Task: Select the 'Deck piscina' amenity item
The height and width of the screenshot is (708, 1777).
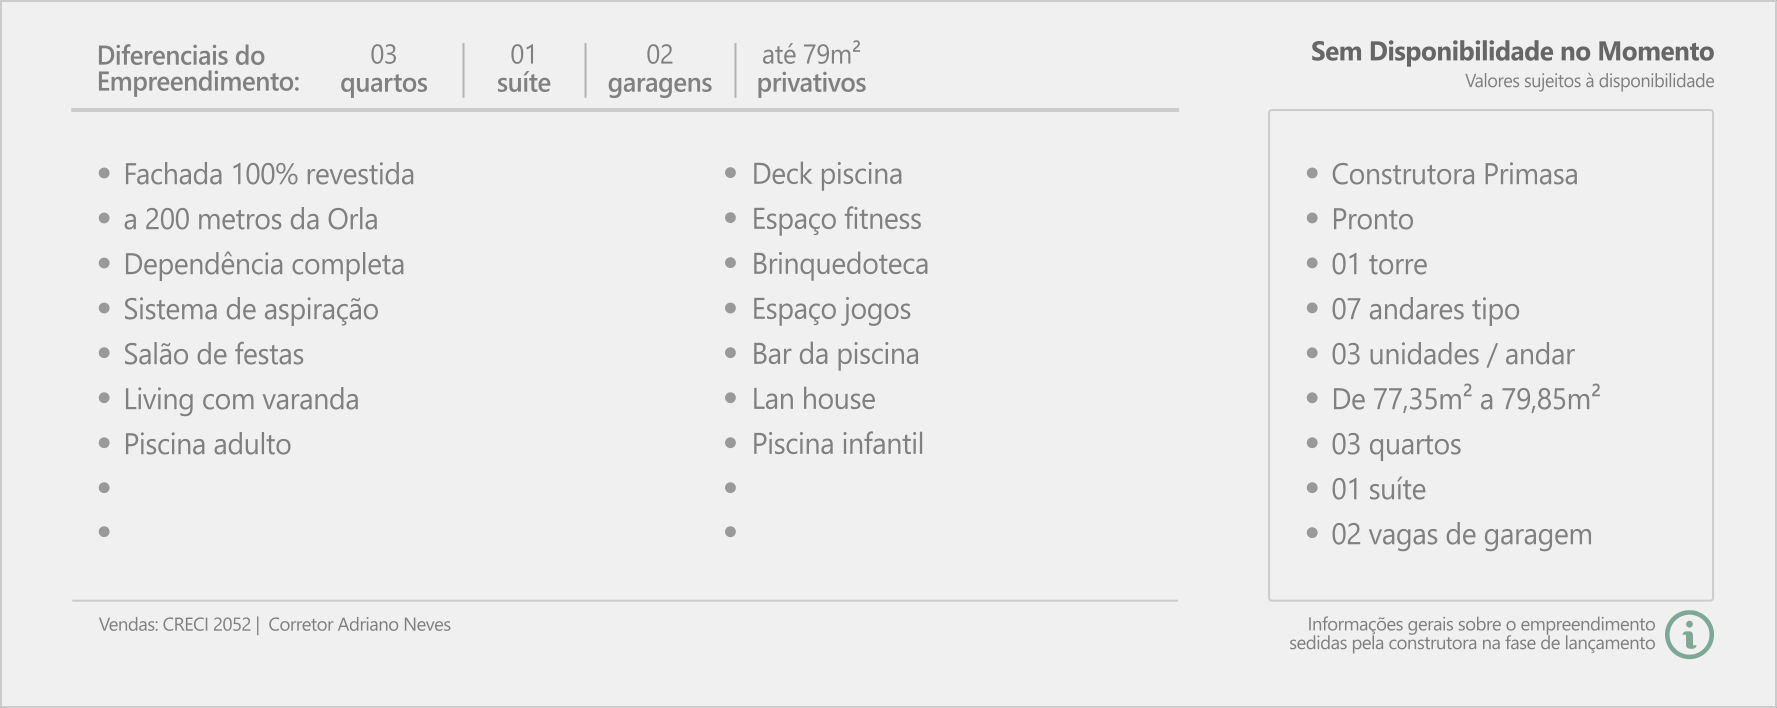Action: [x=827, y=174]
